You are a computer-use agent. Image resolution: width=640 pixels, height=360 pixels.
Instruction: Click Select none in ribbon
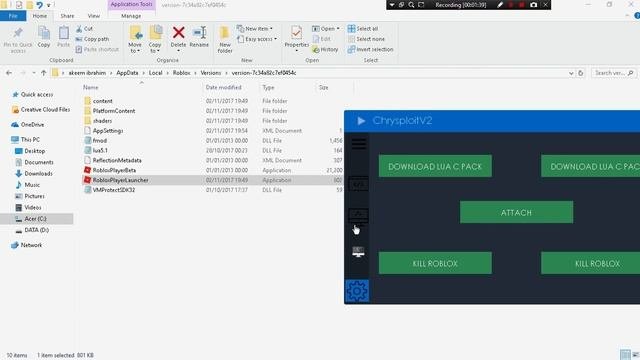(366, 39)
